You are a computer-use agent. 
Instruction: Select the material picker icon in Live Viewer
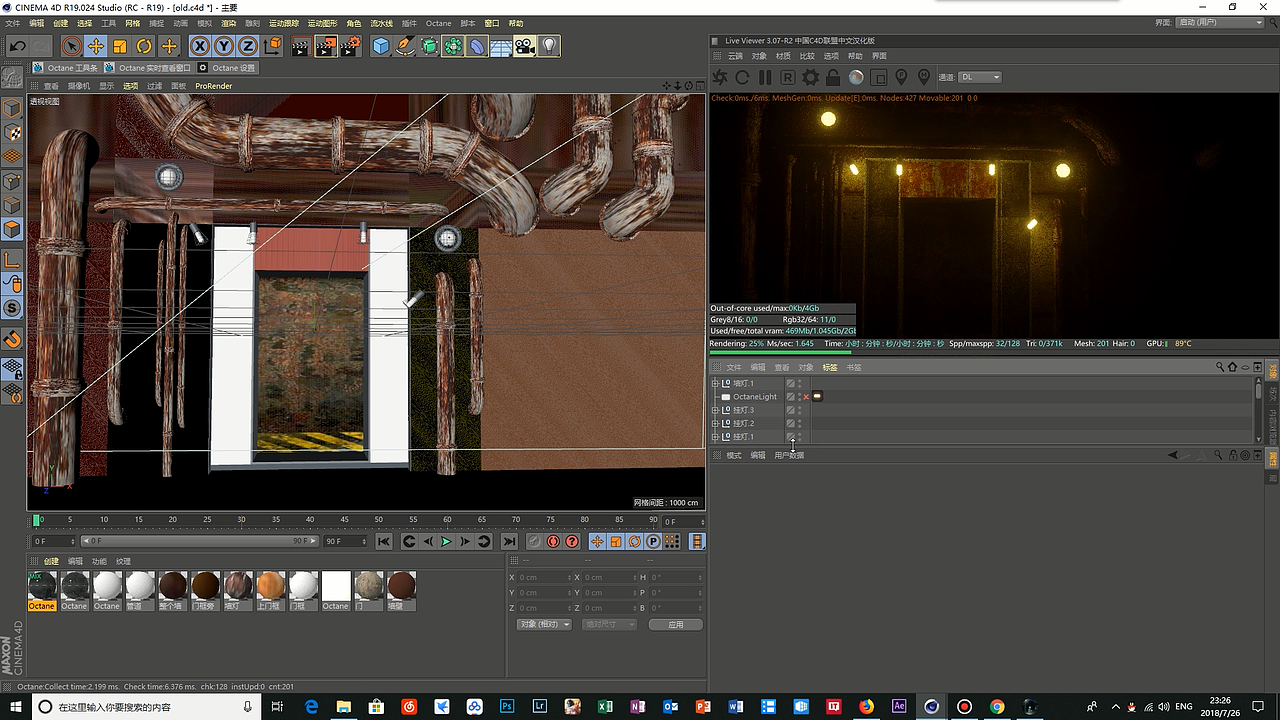point(923,77)
